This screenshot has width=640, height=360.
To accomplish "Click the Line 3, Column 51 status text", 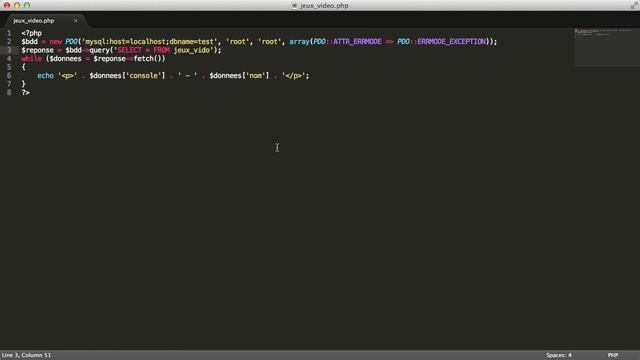I will (27, 355).
